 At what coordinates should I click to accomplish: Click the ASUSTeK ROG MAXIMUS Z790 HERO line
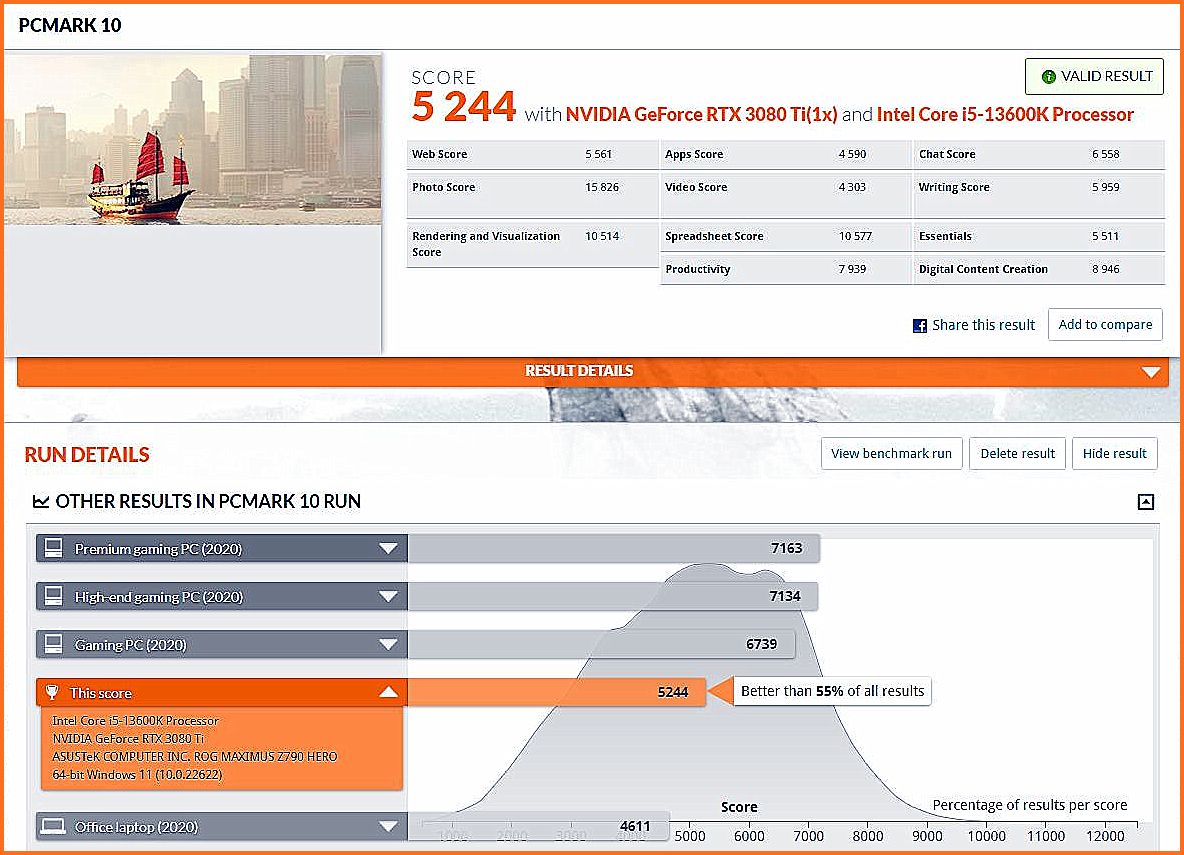[195, 756]
